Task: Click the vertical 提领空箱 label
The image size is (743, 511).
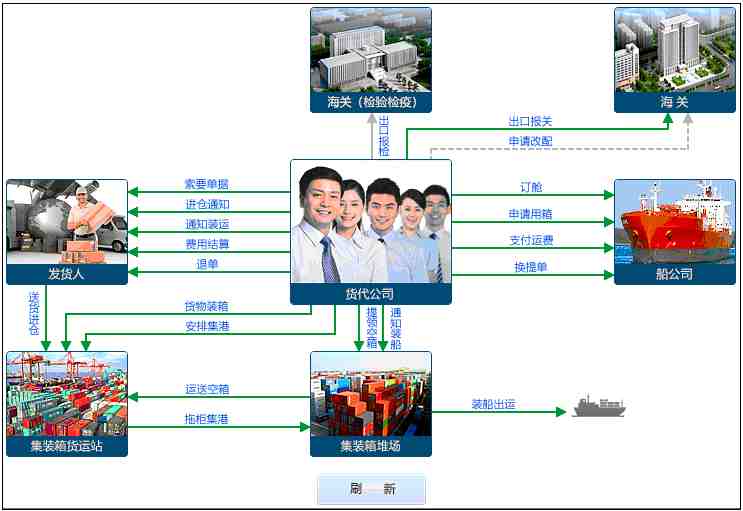Action: coord(372,328)
